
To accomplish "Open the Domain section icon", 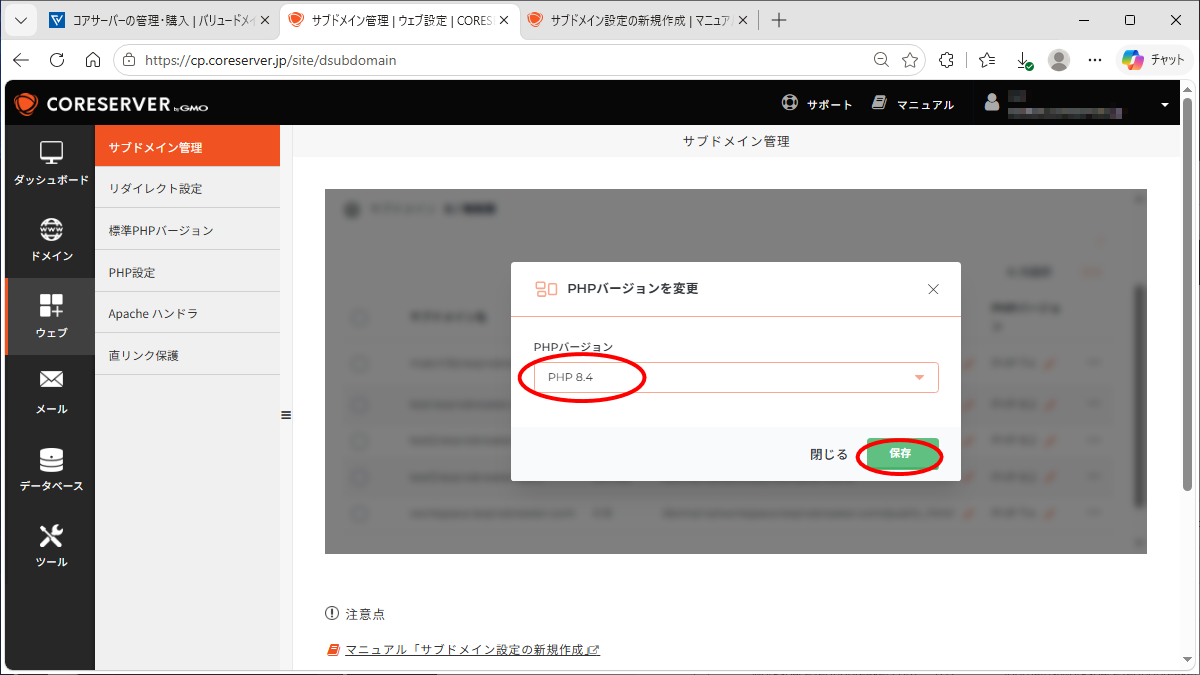I will [51, 230].
